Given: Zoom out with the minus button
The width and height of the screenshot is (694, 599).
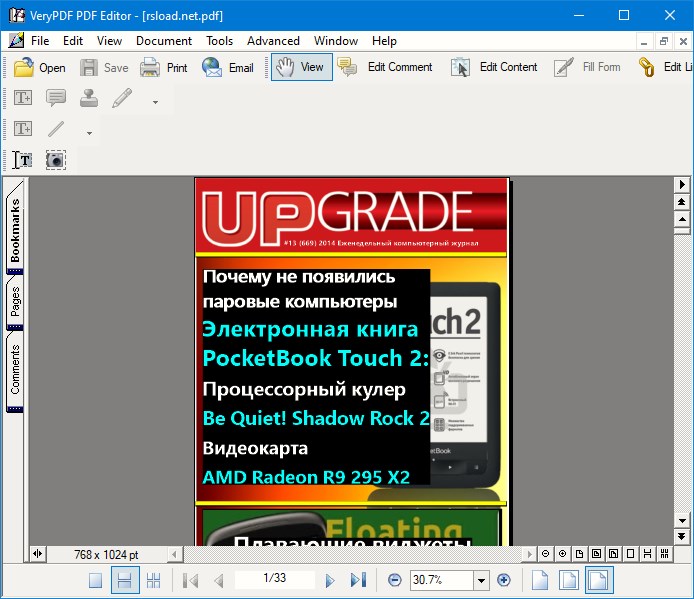Looking at the screenshot, I should (x=394, y=580).
